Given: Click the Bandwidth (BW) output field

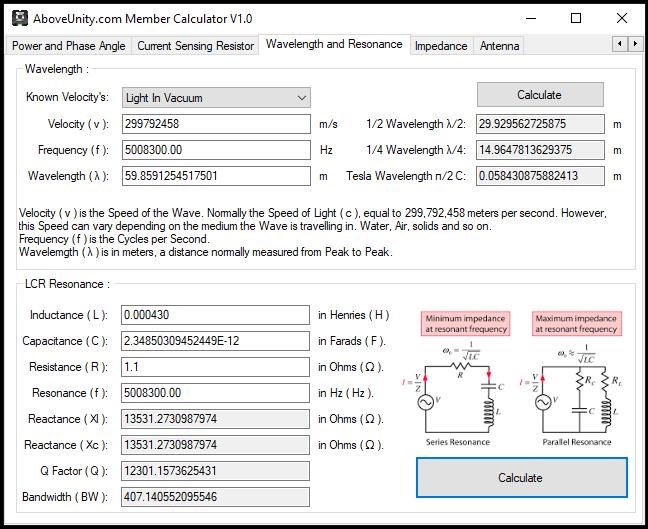Looking at the screenshot, I should [215, 497].
